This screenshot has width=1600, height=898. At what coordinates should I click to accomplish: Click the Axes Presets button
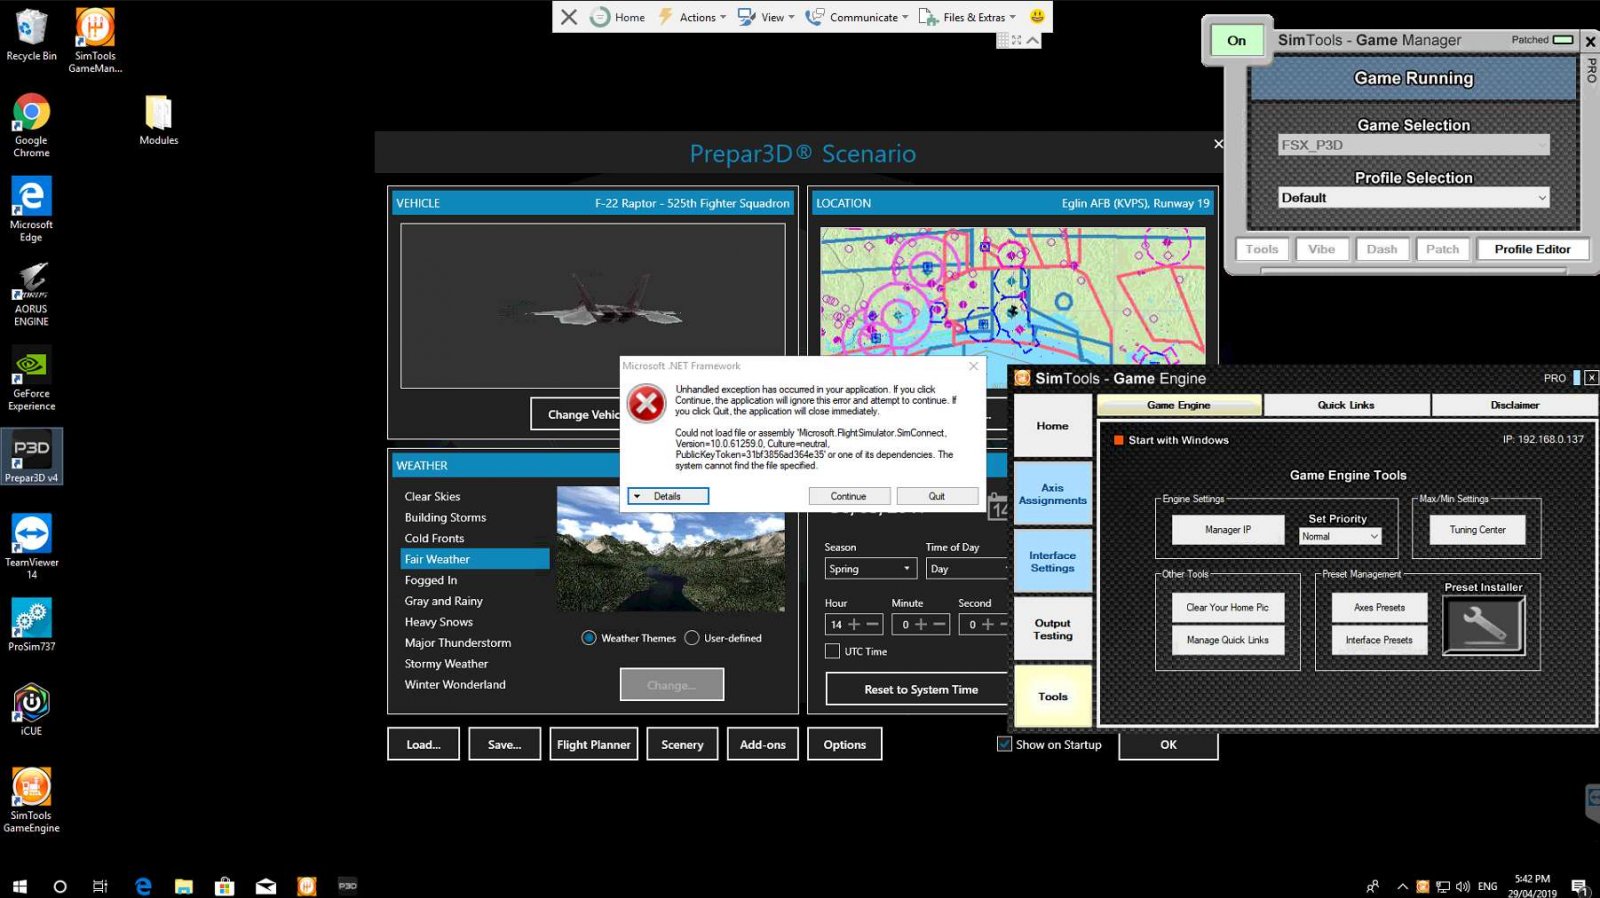1379,607
